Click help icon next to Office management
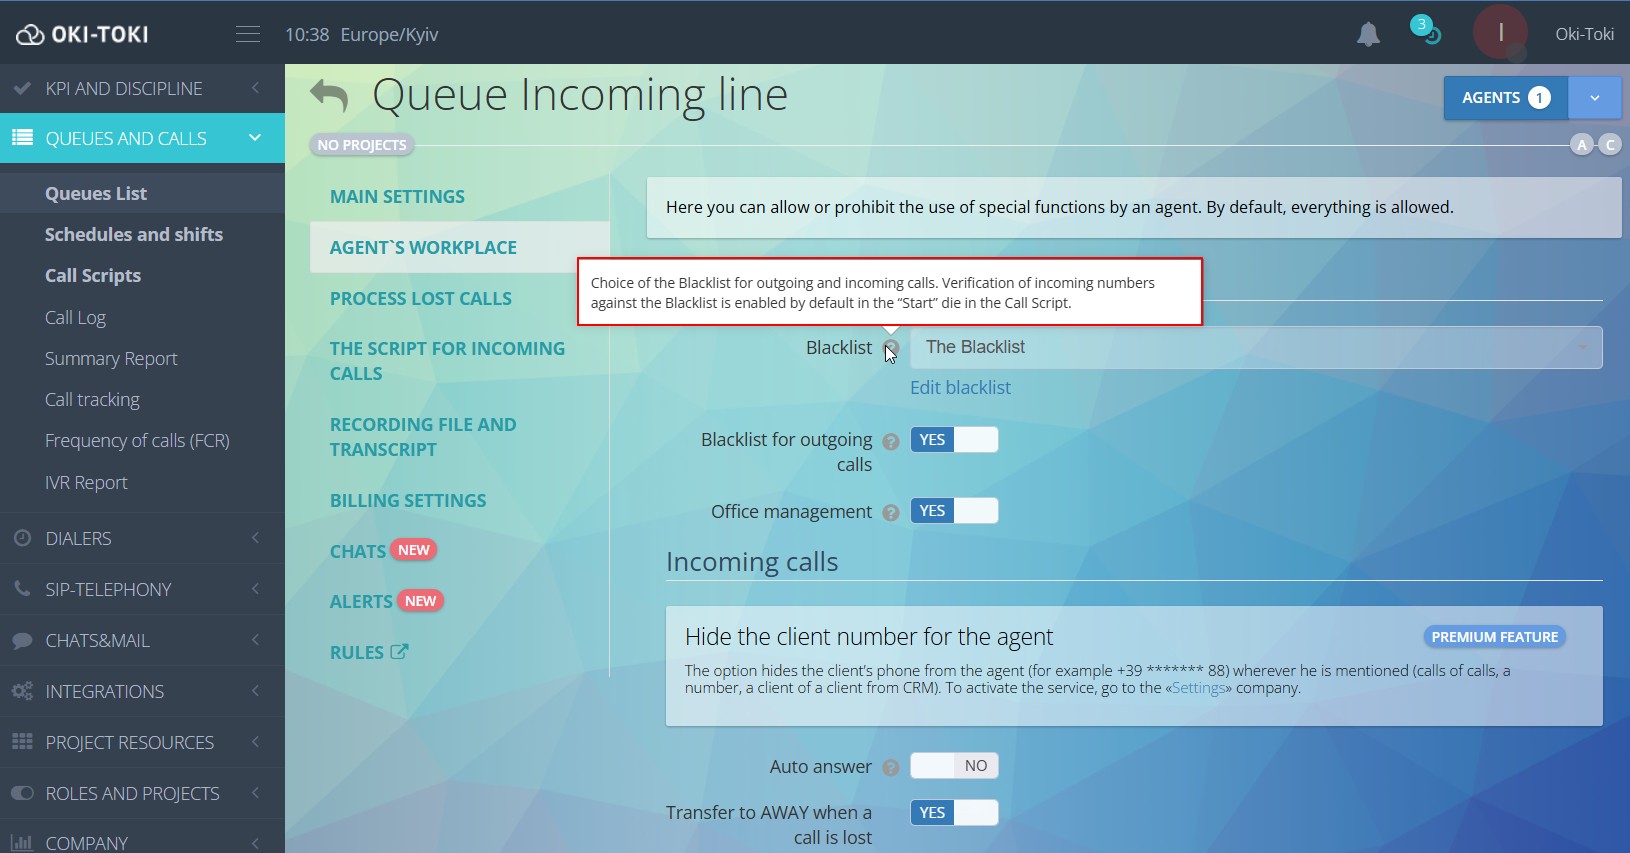Screen dimensions: 1630x853 [x=891, y=513]
